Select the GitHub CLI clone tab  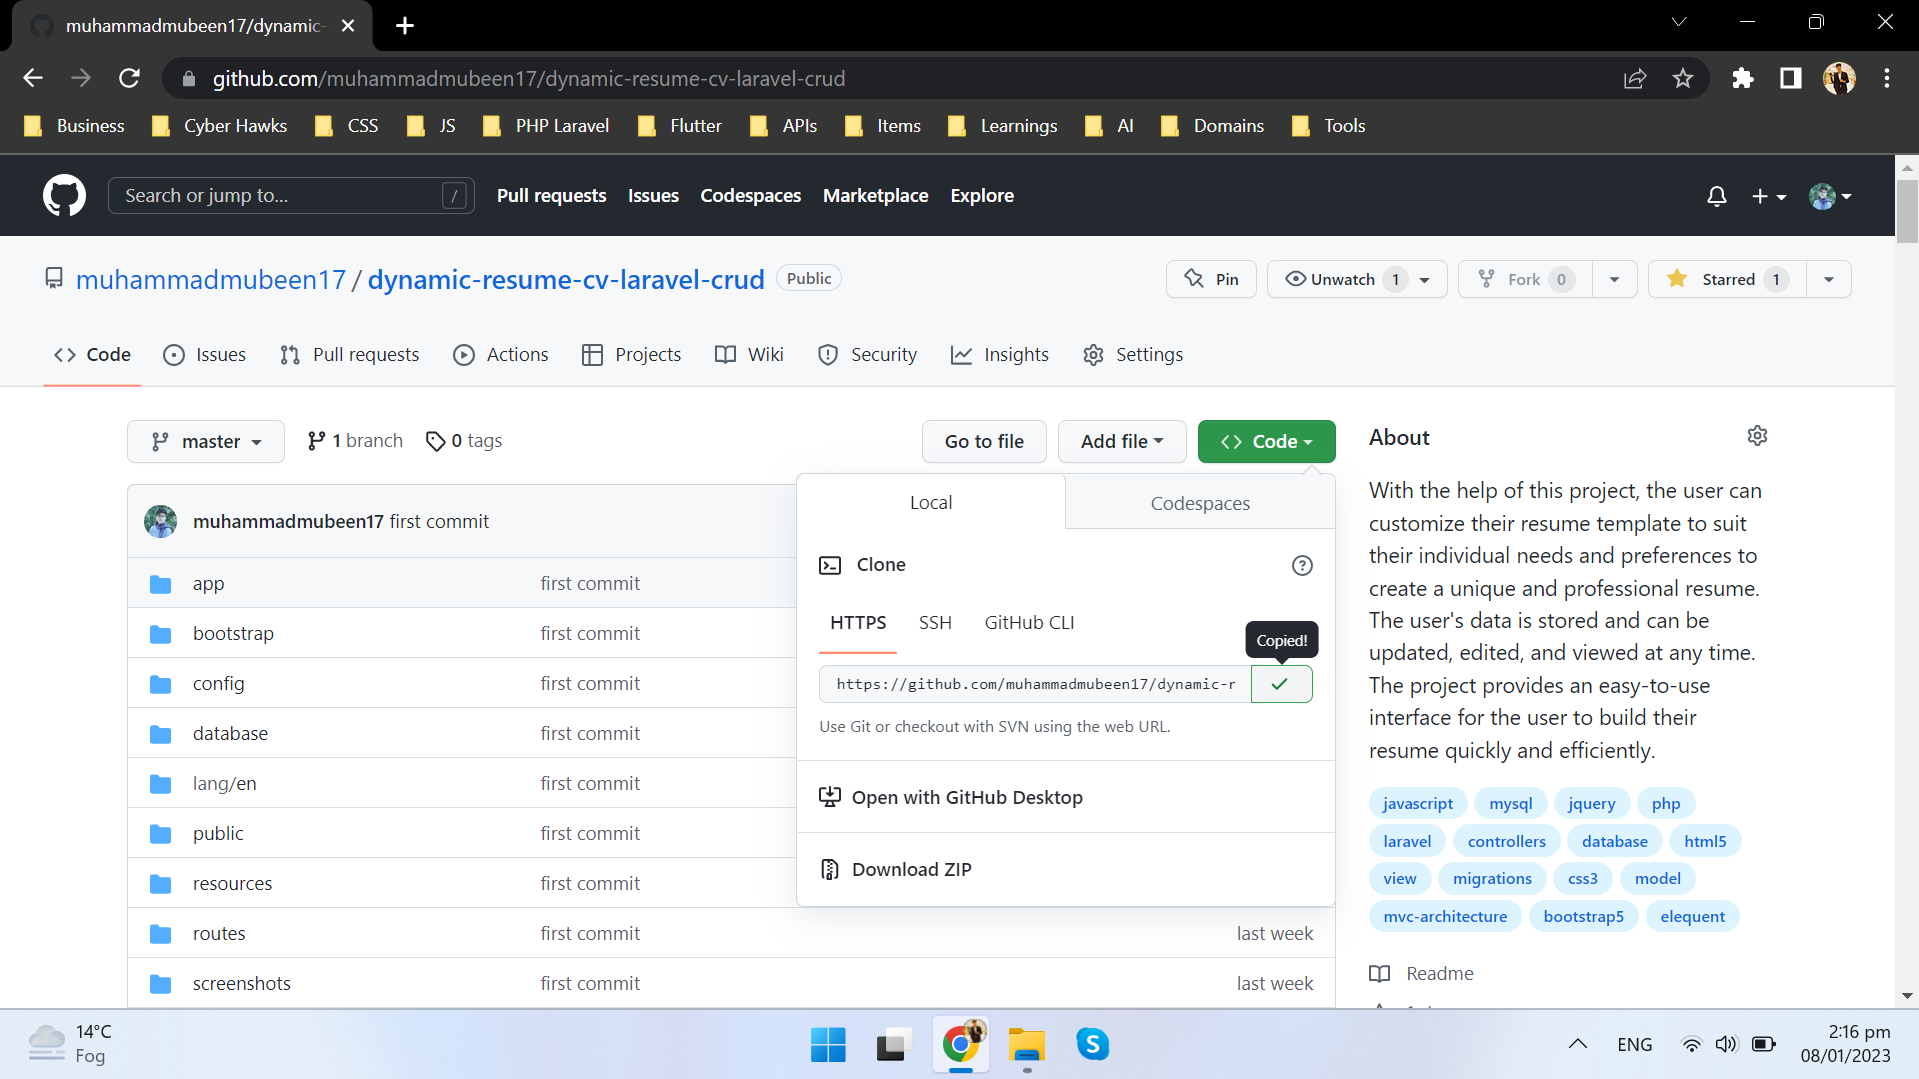pyautogui.click(x=1029, y=623)
